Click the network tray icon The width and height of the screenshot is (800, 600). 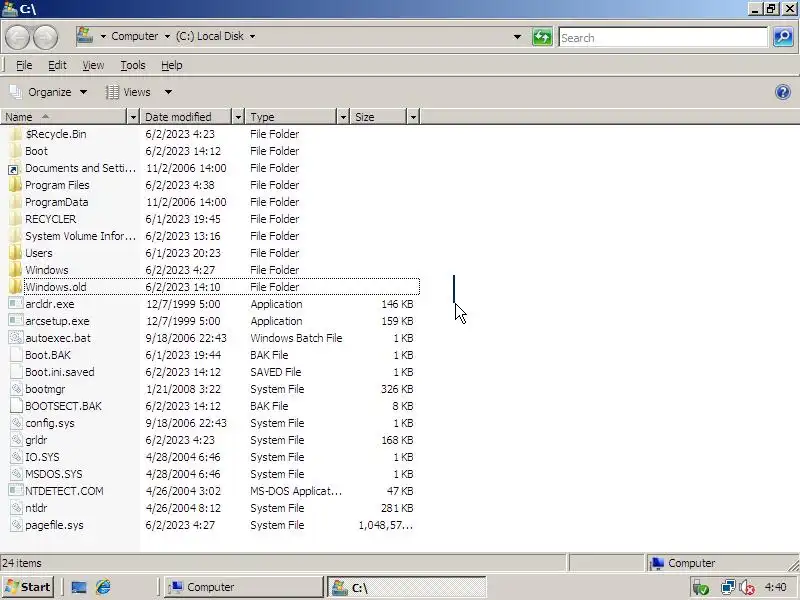click(728, 588)
